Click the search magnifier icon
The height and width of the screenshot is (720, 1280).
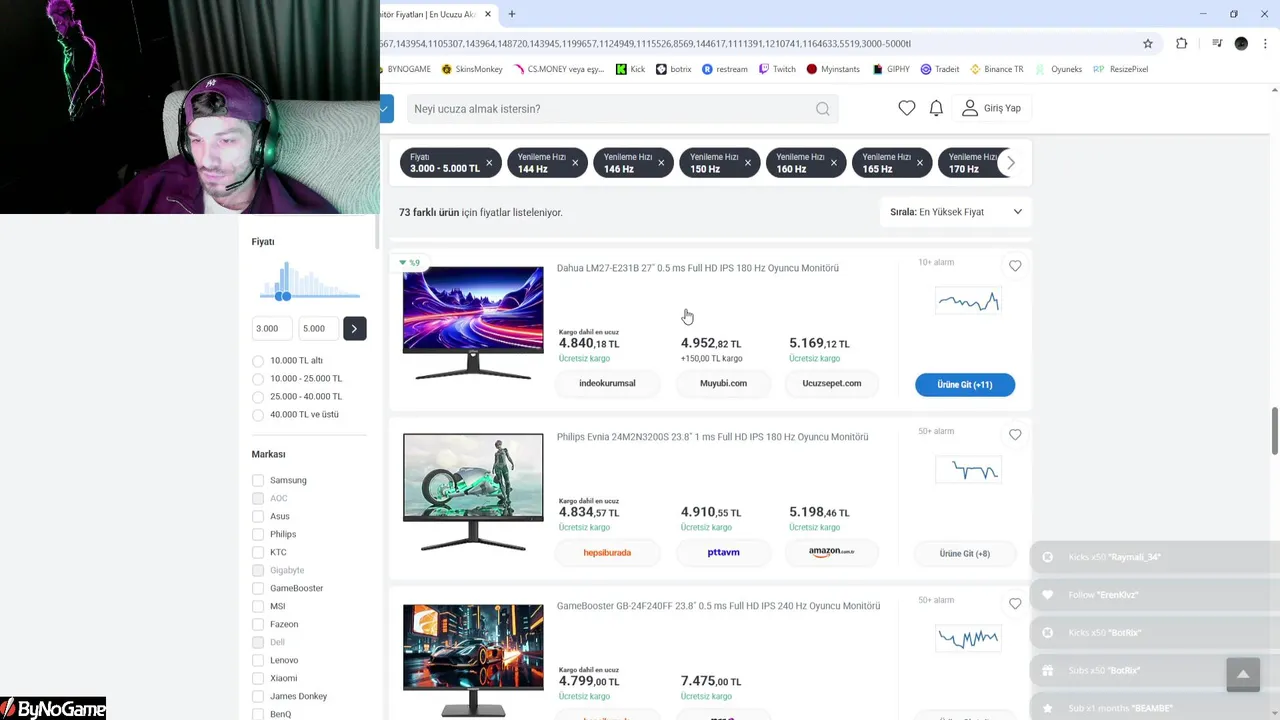tap(822, 109)
